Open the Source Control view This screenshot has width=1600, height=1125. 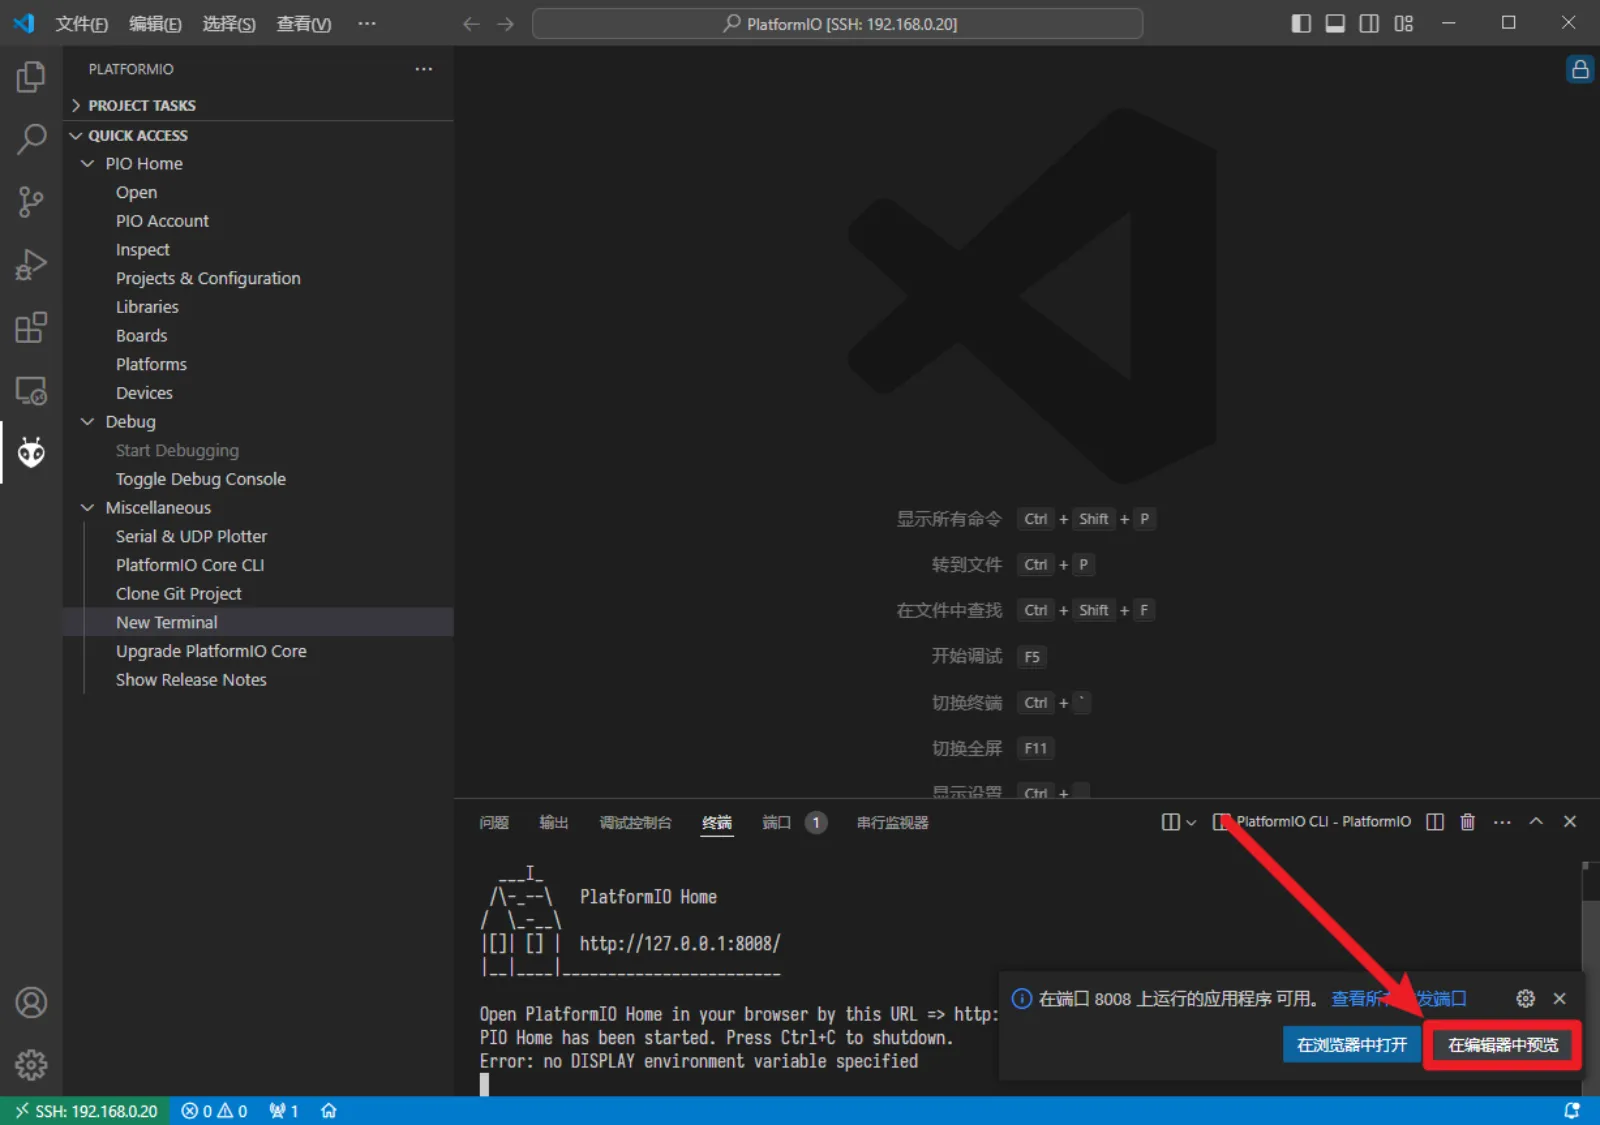pyautogui.click(x=31, y=201)
